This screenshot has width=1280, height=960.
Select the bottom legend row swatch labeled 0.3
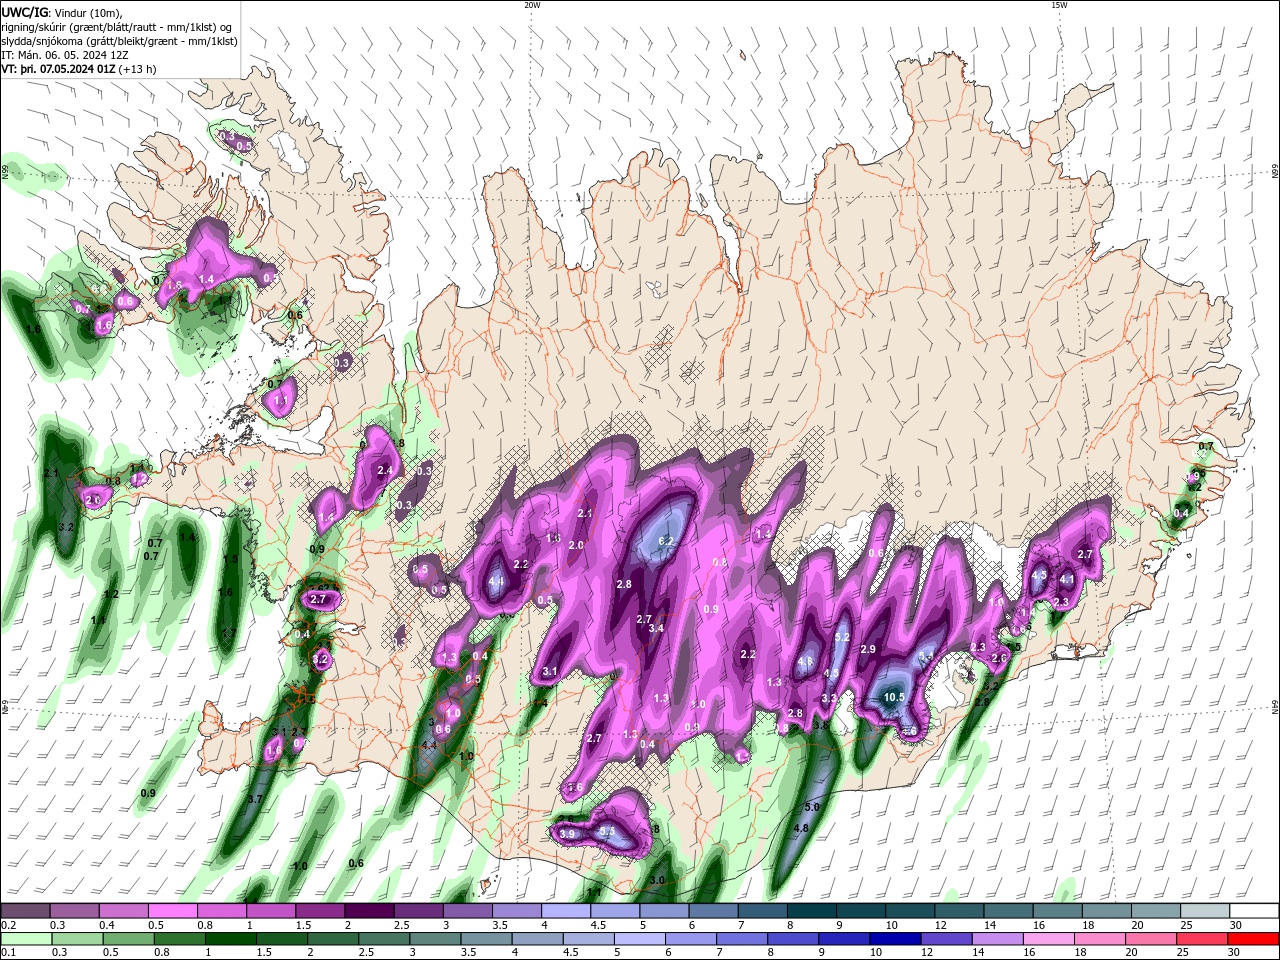tap(78, 939)
